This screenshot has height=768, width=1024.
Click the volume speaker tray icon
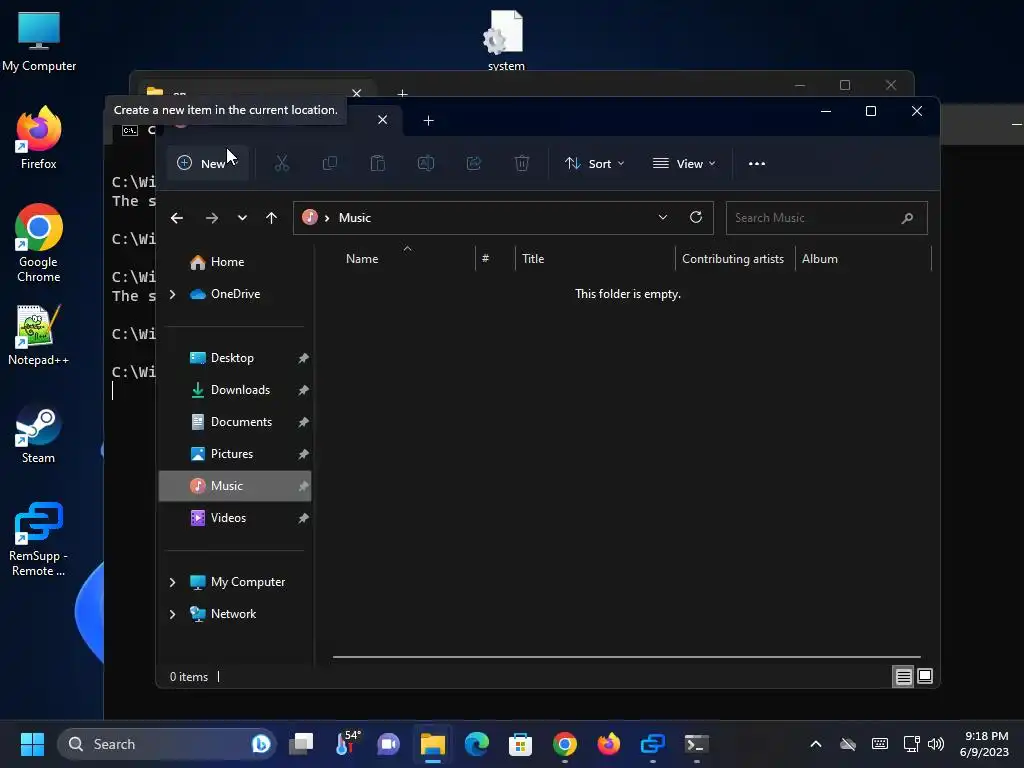pos(936,744)
